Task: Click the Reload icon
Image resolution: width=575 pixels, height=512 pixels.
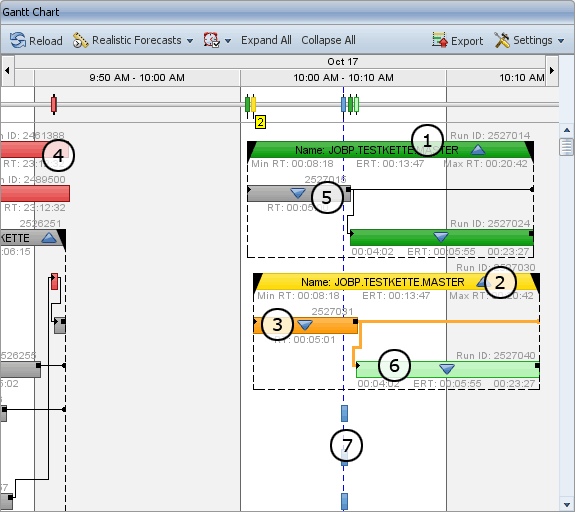Action: pyautogui.click(x=18, y=40)
